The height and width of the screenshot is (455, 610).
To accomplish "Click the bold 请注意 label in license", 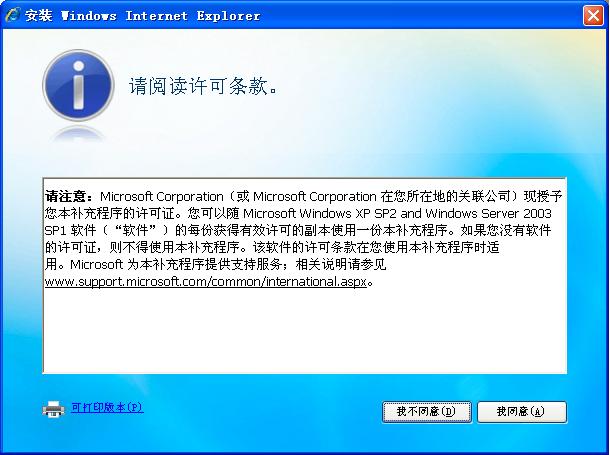I will point(69,196).
